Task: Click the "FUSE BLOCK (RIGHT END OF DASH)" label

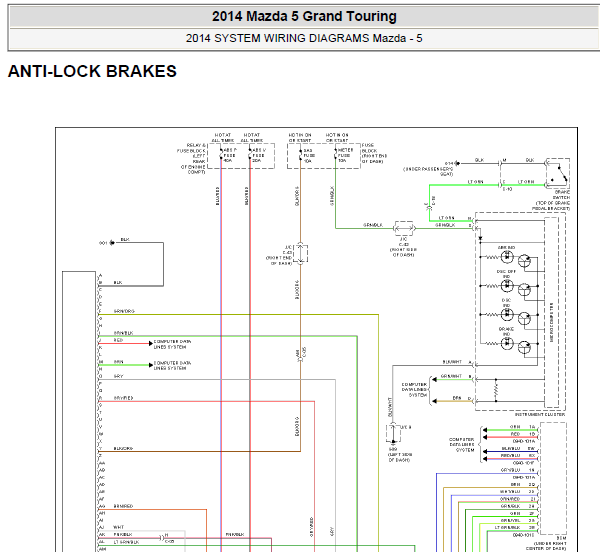Action: [x=374, y=153]
